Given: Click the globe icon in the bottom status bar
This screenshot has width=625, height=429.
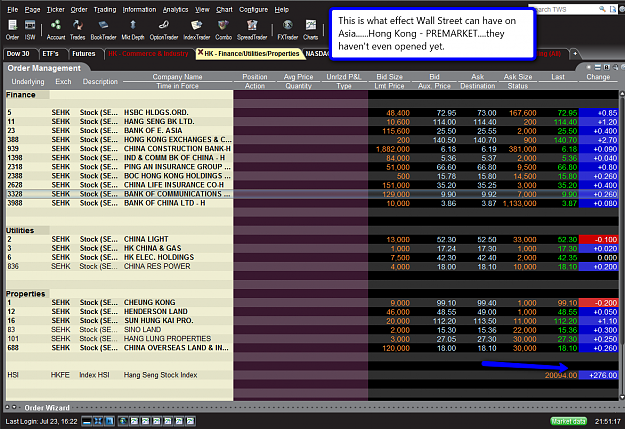Looking at the screenshot, I should click(123, 421).
